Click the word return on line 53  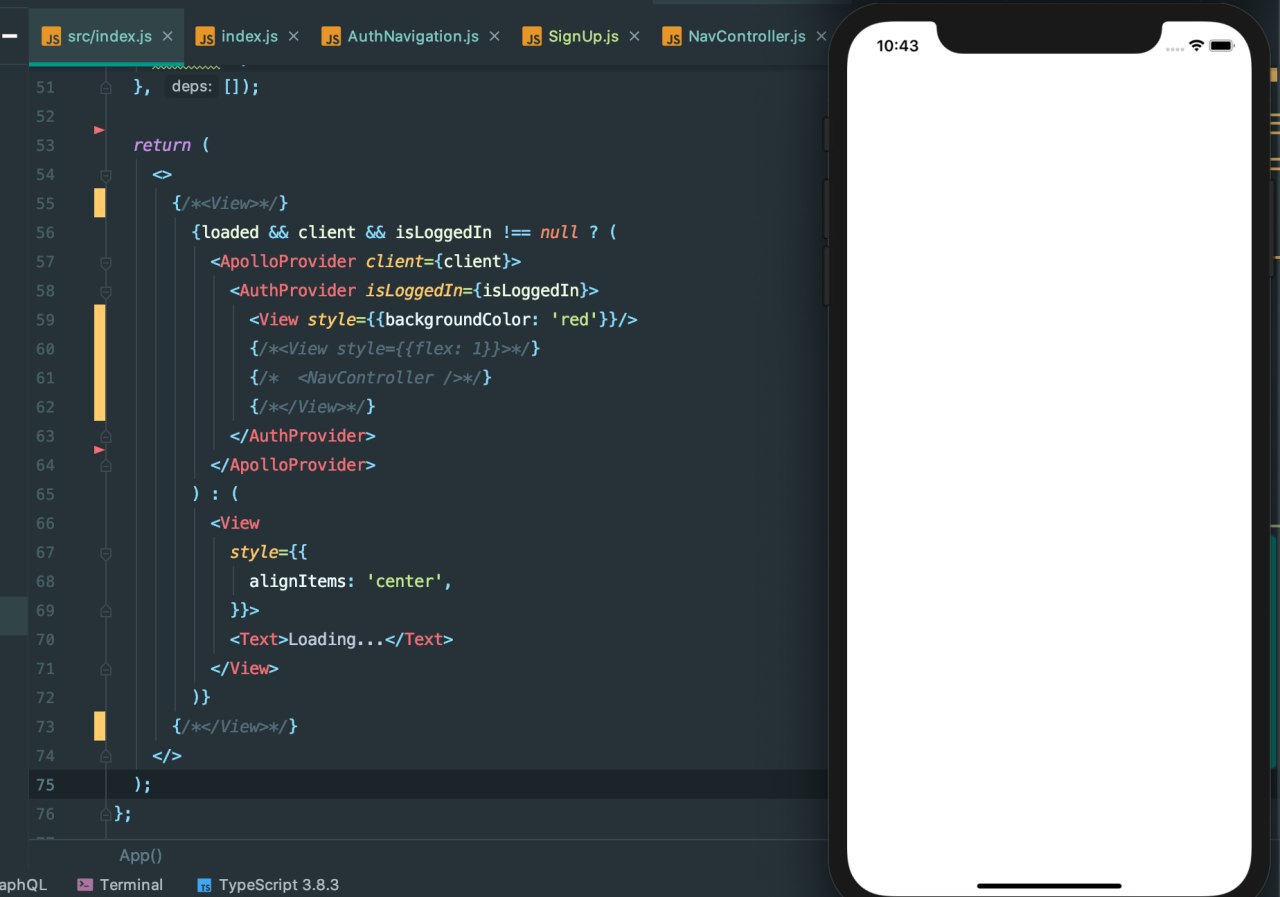tap(162, 145)
